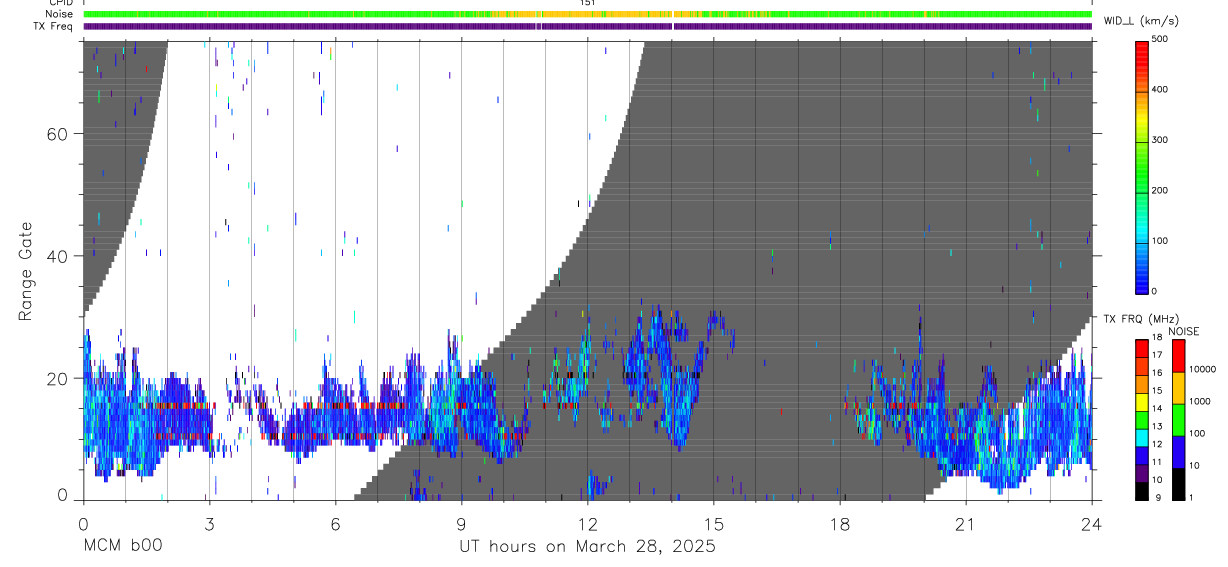Click the '12' UT hour tick label
This screenshot has height=567, width=1228.
pyautogui.click(x=587, y=523)
